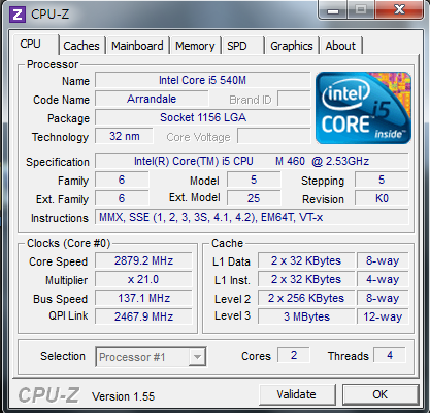This screenshot has height=415, width=432.
Task: Click the Specification field with 'M 460 @ 2.53GHz'
Action: pos(251,161)
